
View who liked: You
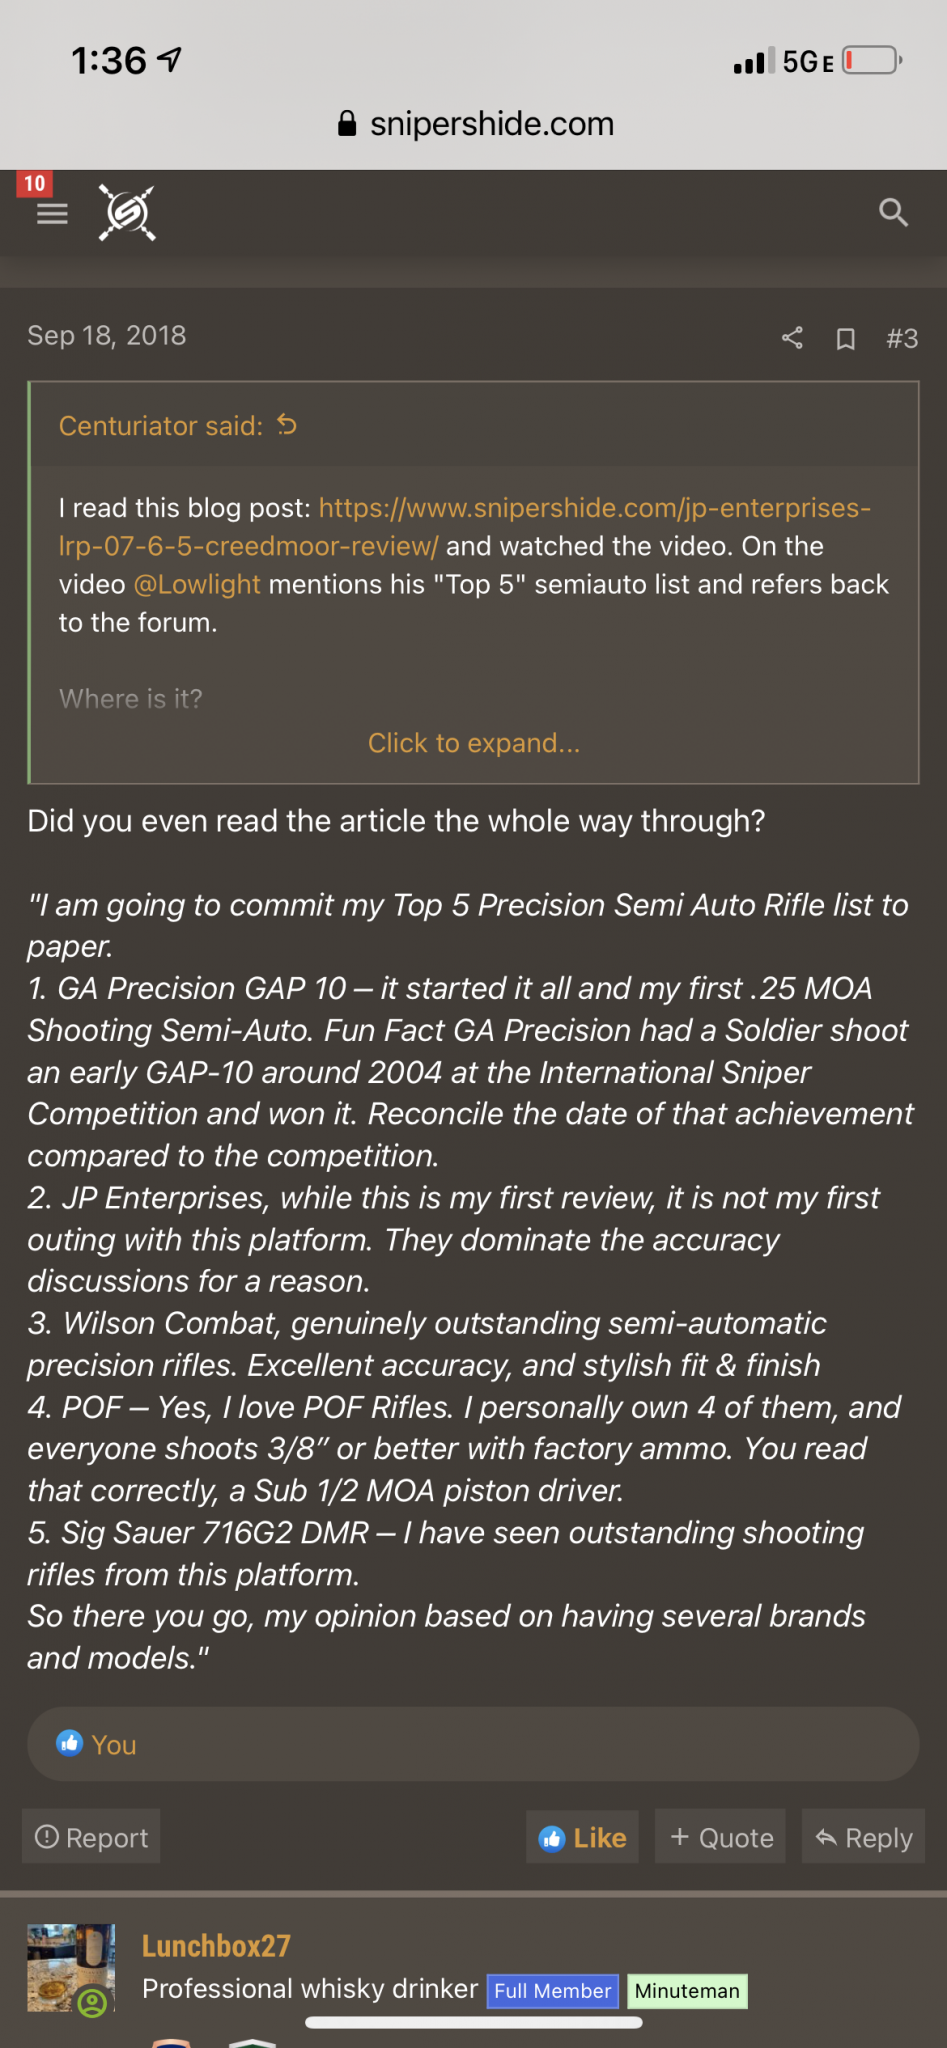coord(113,1745)
